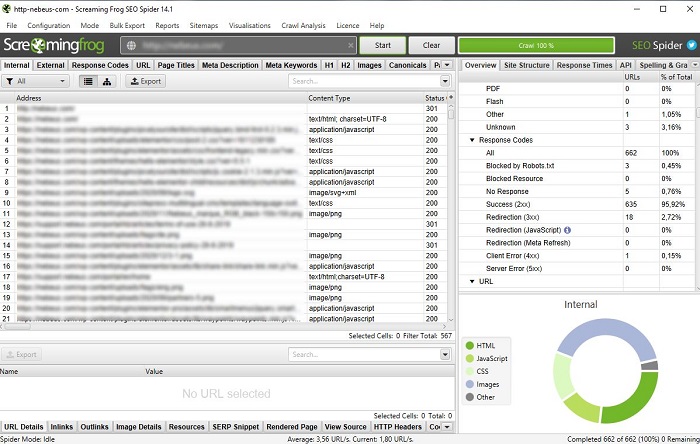This screenshot has height=444, width=700.
Task: Open the Help menu
Action: 377,25
